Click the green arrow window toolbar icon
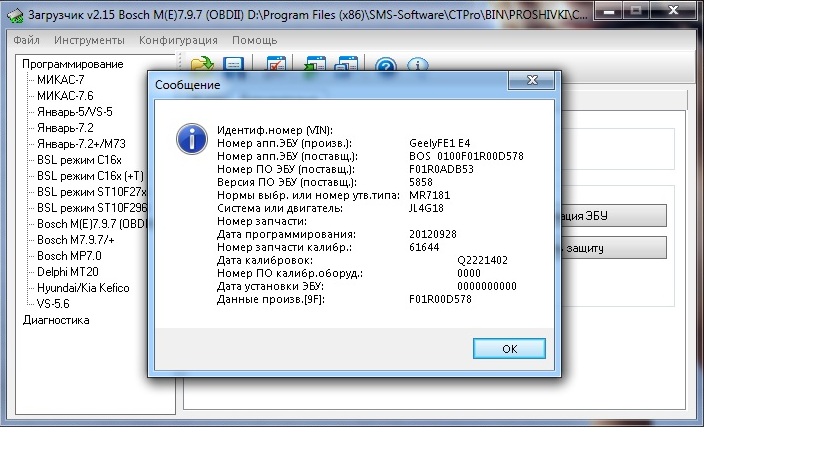The image size is (819, 460). 315,63
